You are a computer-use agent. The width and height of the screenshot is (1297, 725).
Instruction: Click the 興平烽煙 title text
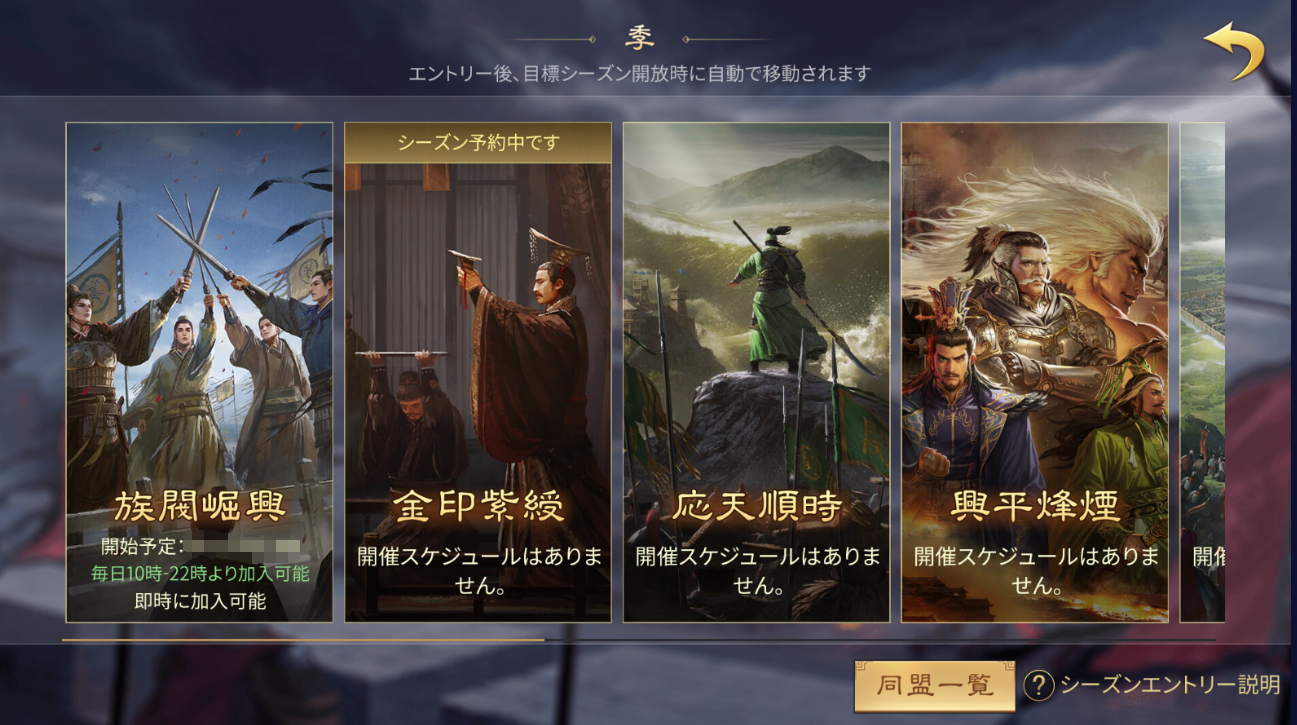[x=1035, y=508]
